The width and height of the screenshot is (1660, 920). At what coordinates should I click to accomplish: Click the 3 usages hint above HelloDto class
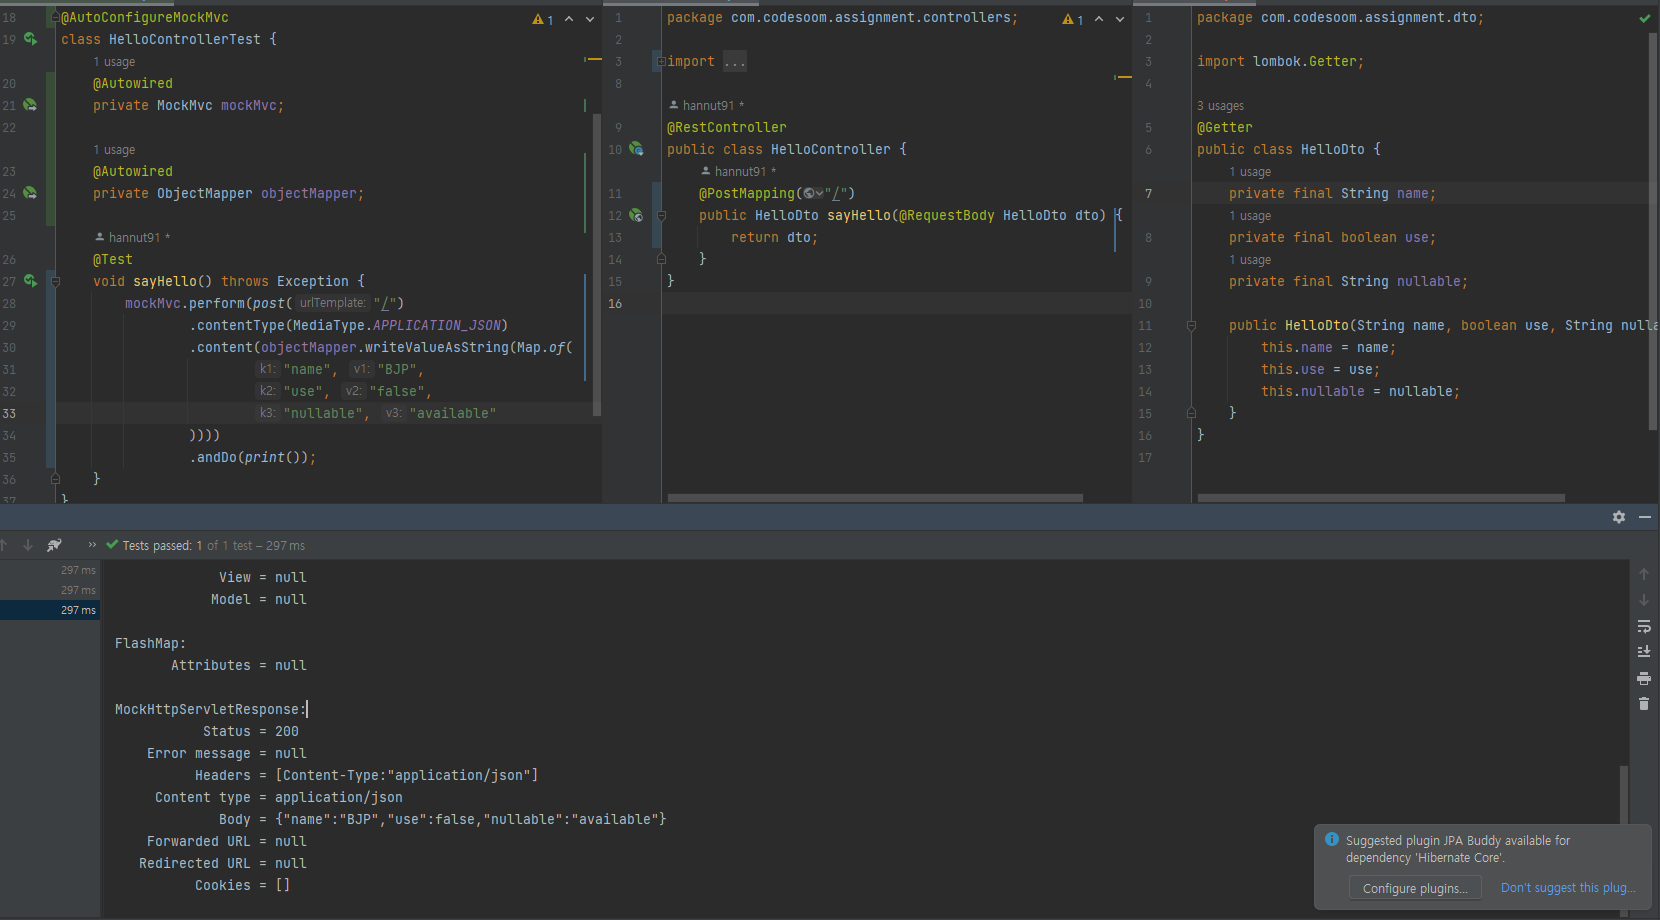1220,106
